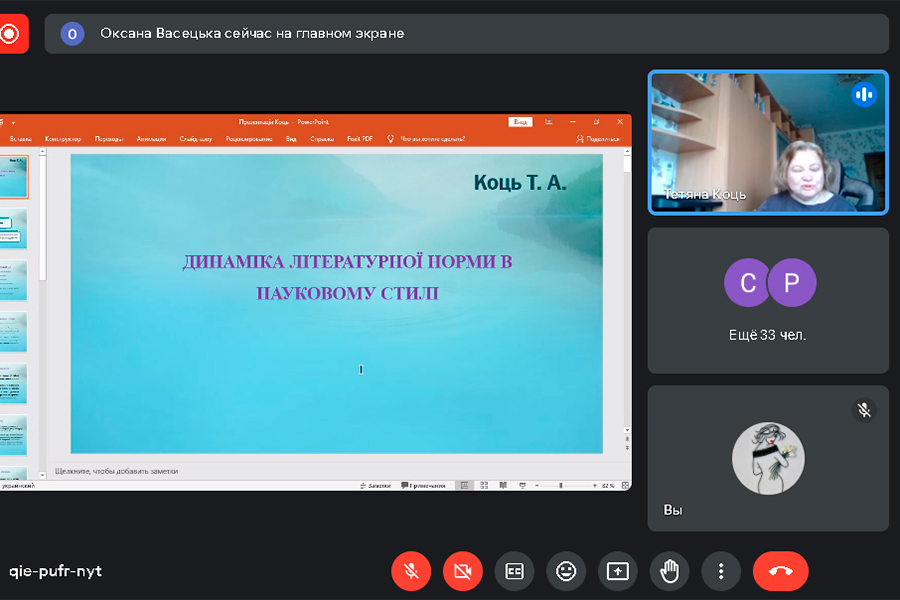Image resolution: width=900 pixels, height=600 pixels.
Task: Open the Заметки notes pane toggle
Action: [375, 485]
